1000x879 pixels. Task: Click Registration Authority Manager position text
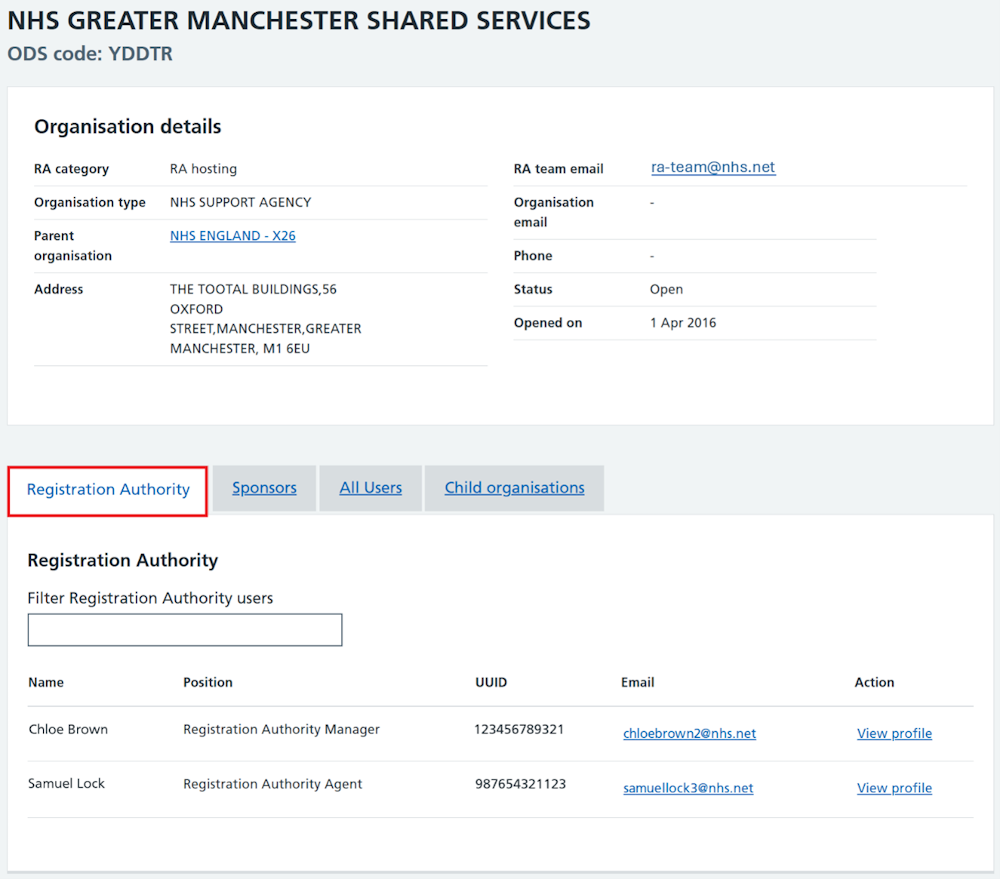click(281, 729)
